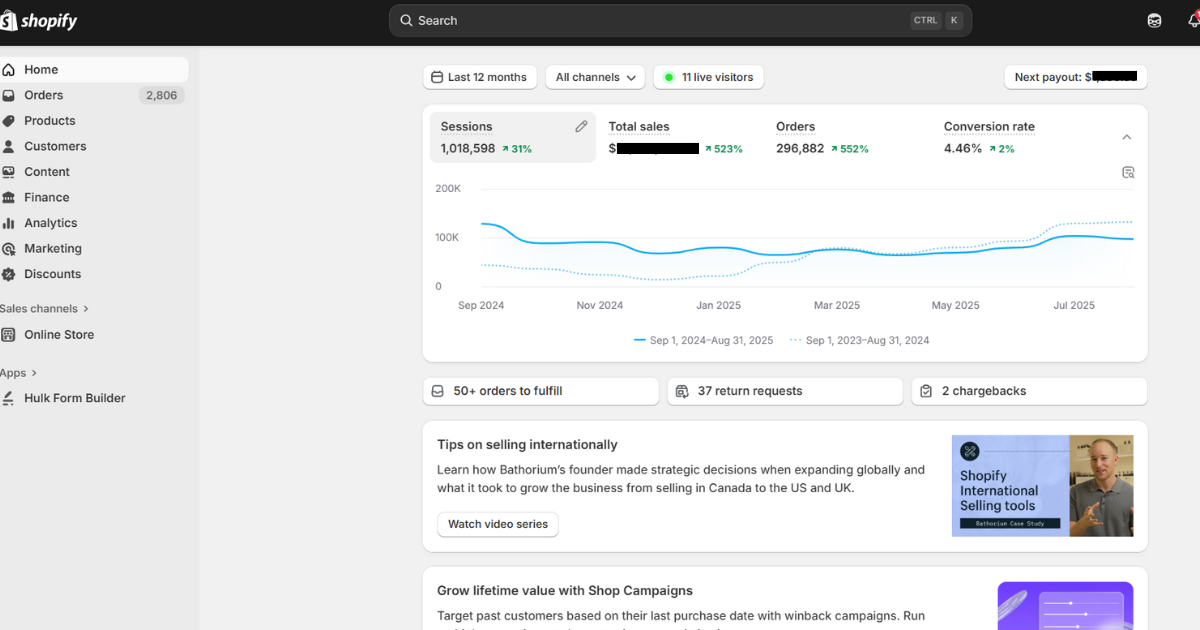Click the 523% total sales change
The image size is (1200, 630).
tap(723, 149)
